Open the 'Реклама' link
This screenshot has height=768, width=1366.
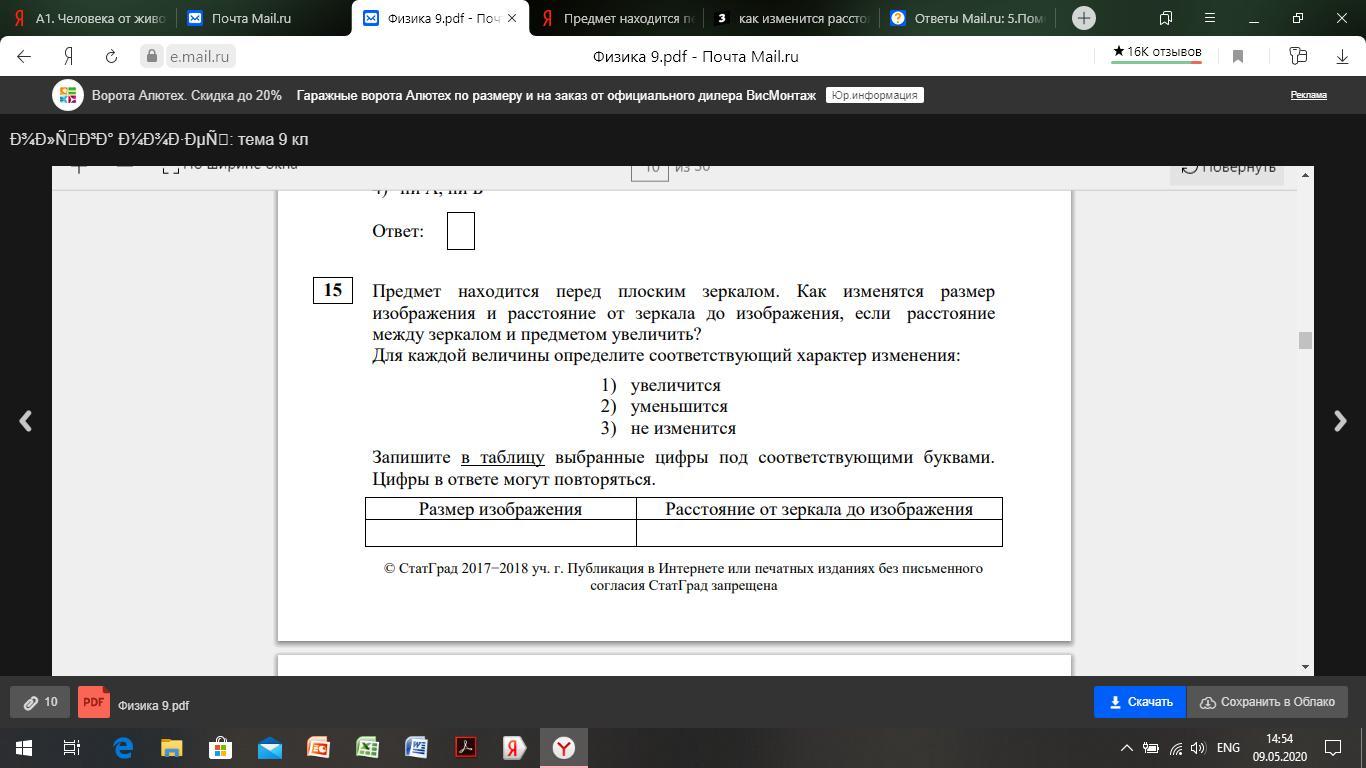[x=1308, y=95]
